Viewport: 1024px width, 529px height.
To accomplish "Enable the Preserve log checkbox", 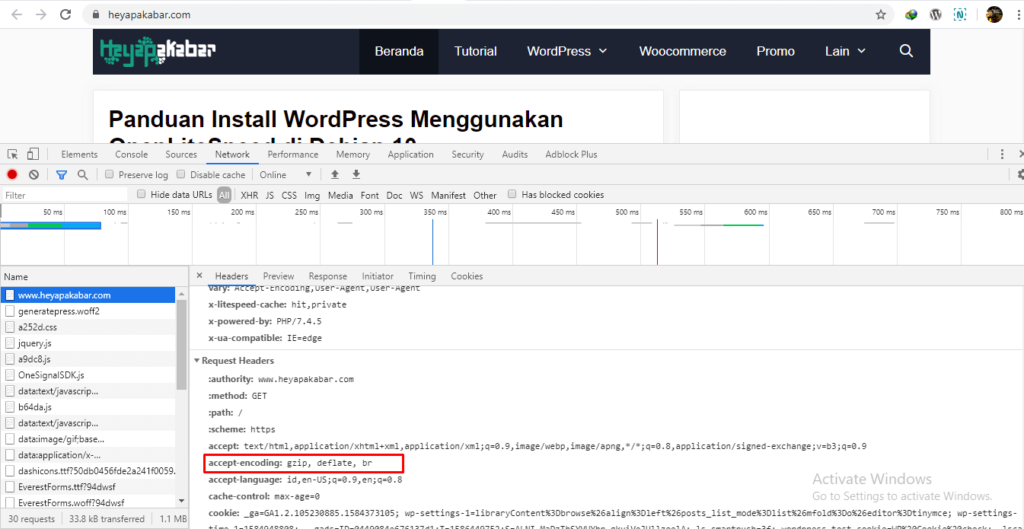I will click(x=110, y=174).
